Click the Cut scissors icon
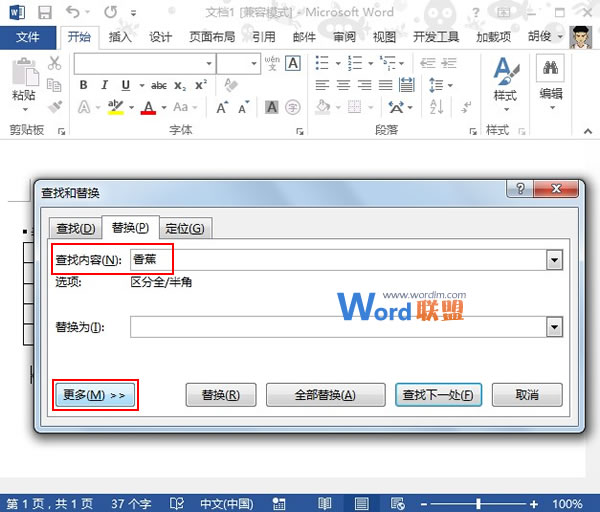600x512 pixels. click(54, 63)
